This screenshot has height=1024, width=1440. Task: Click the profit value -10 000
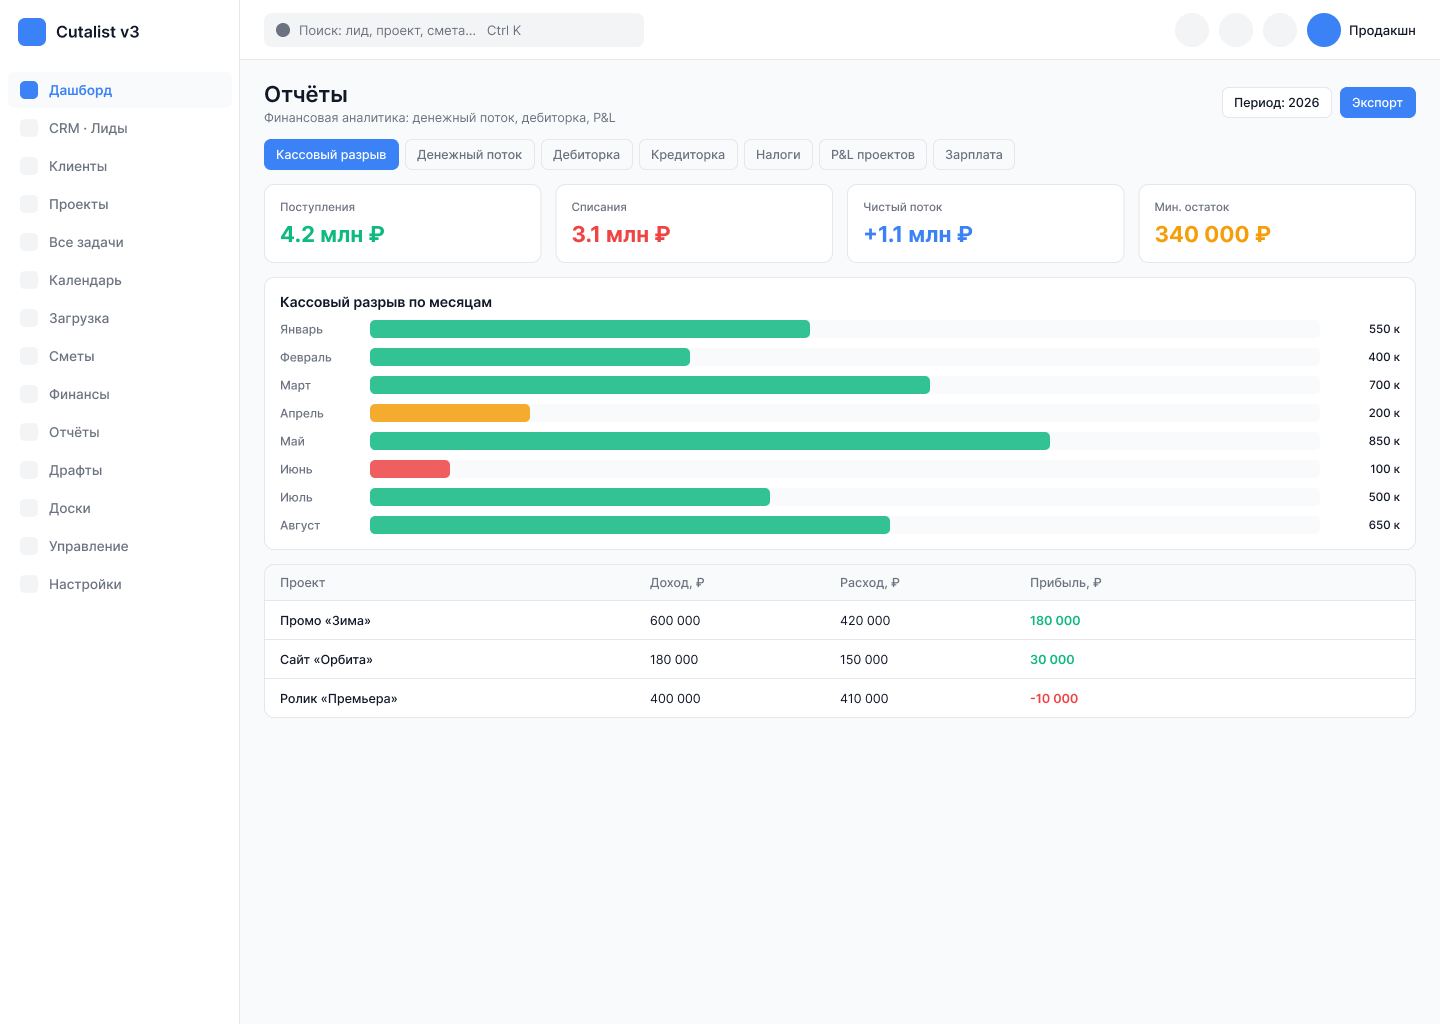[1054, 699]
